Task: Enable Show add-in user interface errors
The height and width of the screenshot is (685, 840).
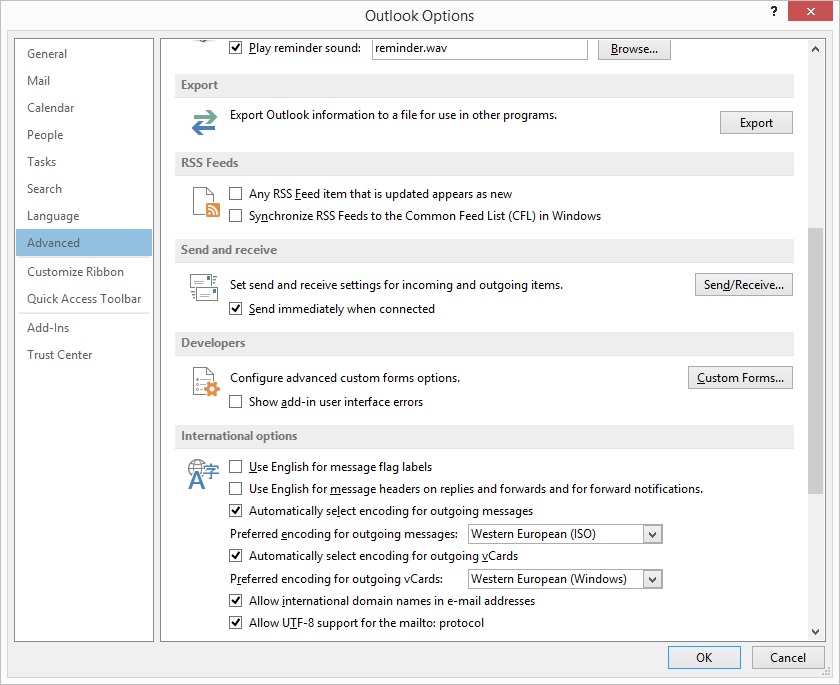Action: (x=235, y=402)
